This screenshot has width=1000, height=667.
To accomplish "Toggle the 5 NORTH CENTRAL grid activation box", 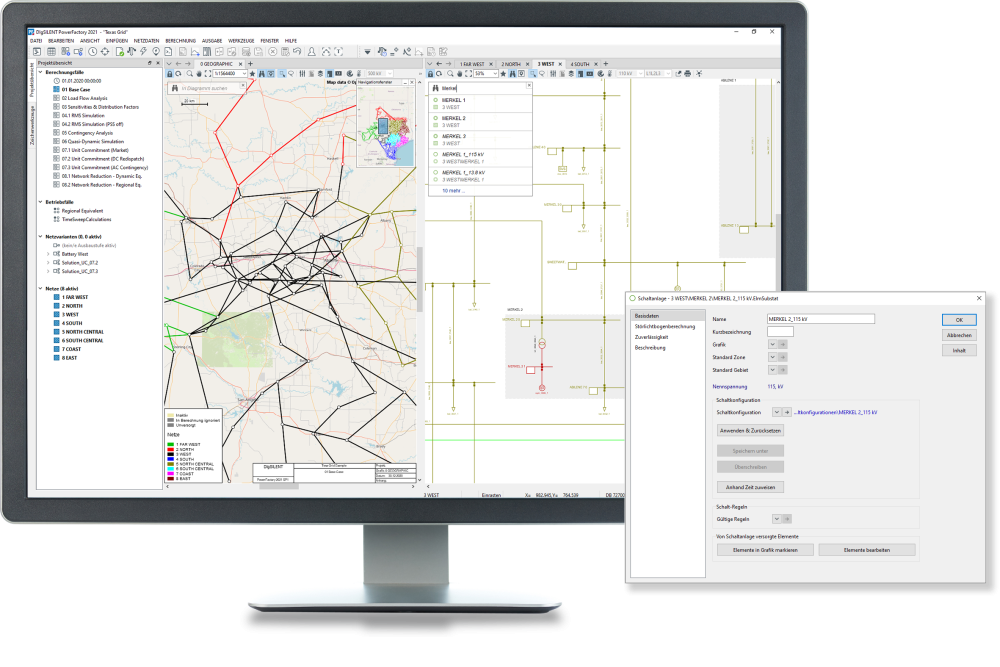I will (x=56, y=332).
